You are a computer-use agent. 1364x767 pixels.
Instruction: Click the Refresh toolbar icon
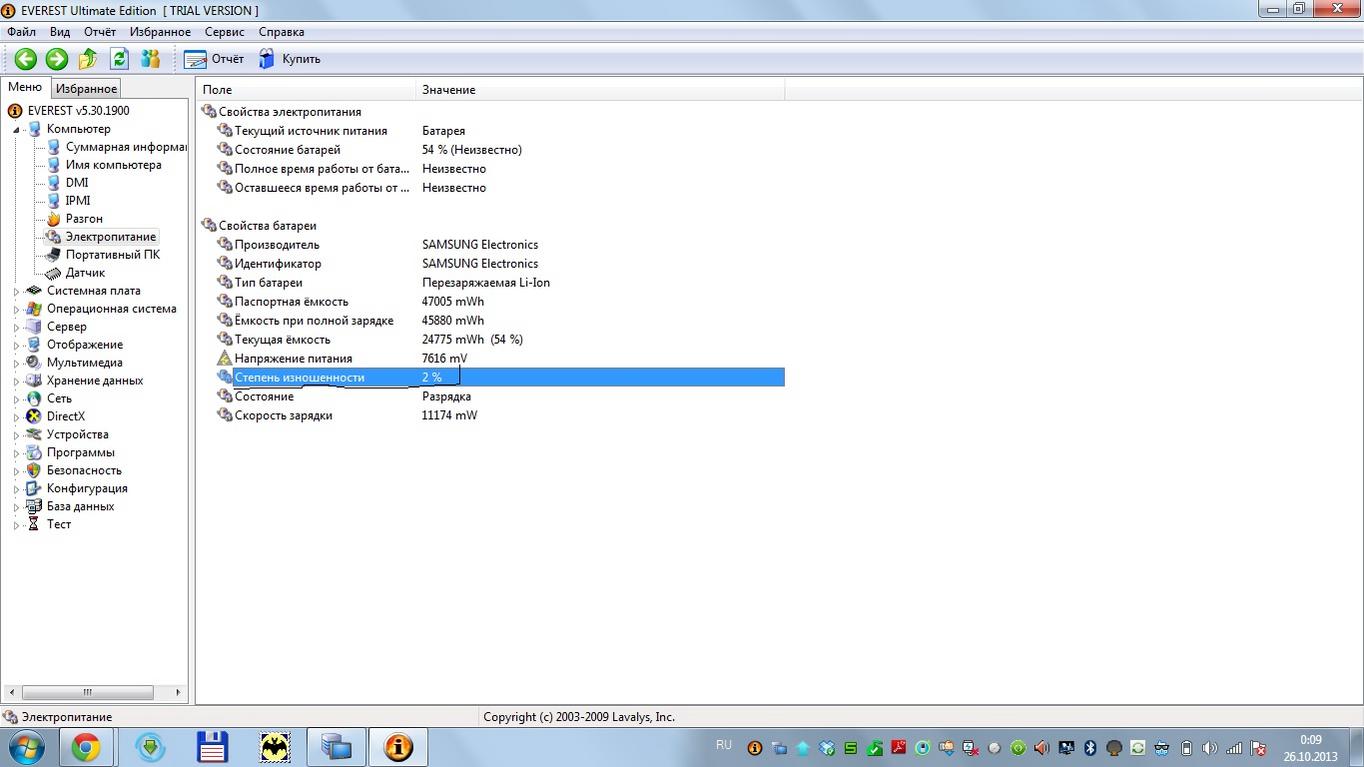point(119,59)
